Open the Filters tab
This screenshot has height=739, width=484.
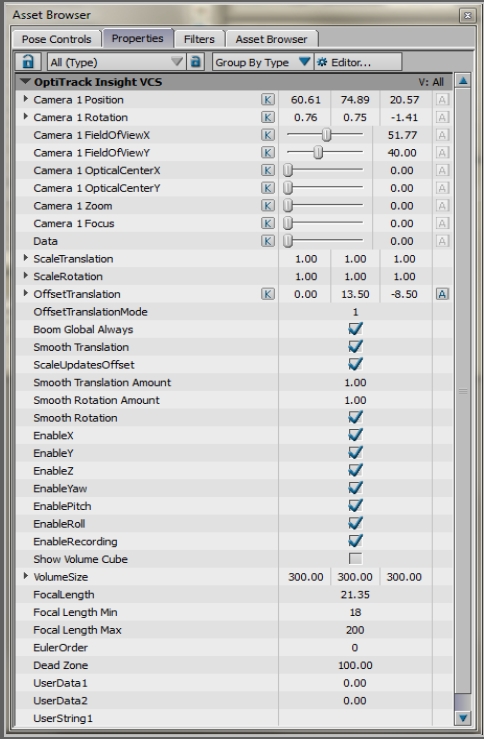[199, 39]
